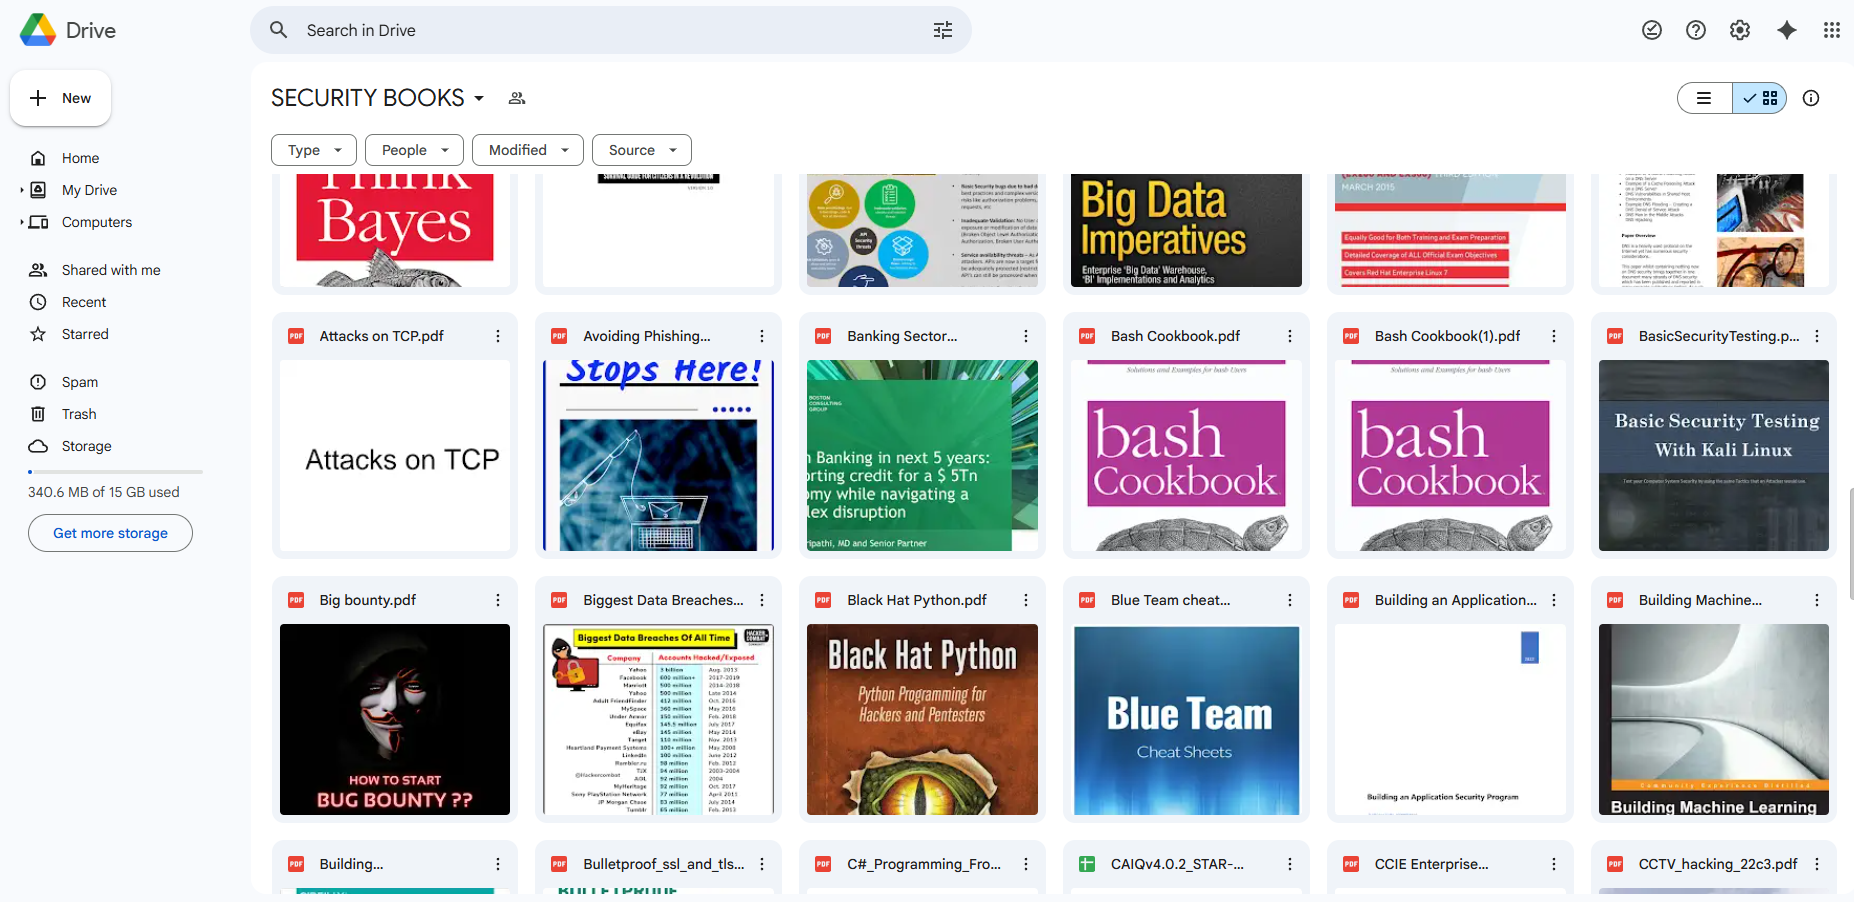Open the Google Drive logo home link
This screenshot has height=902, width=1854.
(x=68, y=30)
